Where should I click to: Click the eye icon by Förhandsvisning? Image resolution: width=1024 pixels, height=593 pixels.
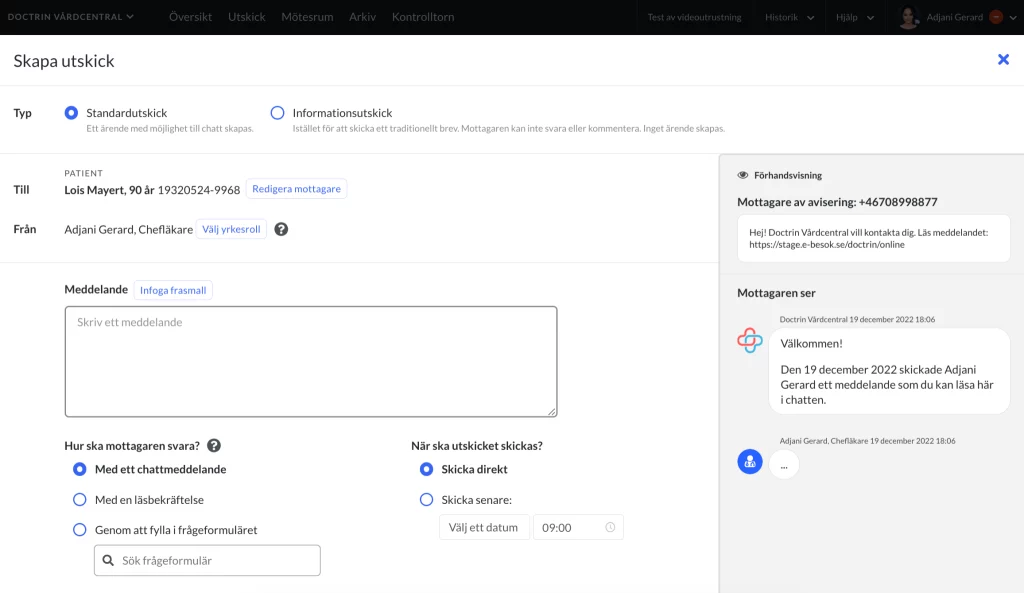743,175
